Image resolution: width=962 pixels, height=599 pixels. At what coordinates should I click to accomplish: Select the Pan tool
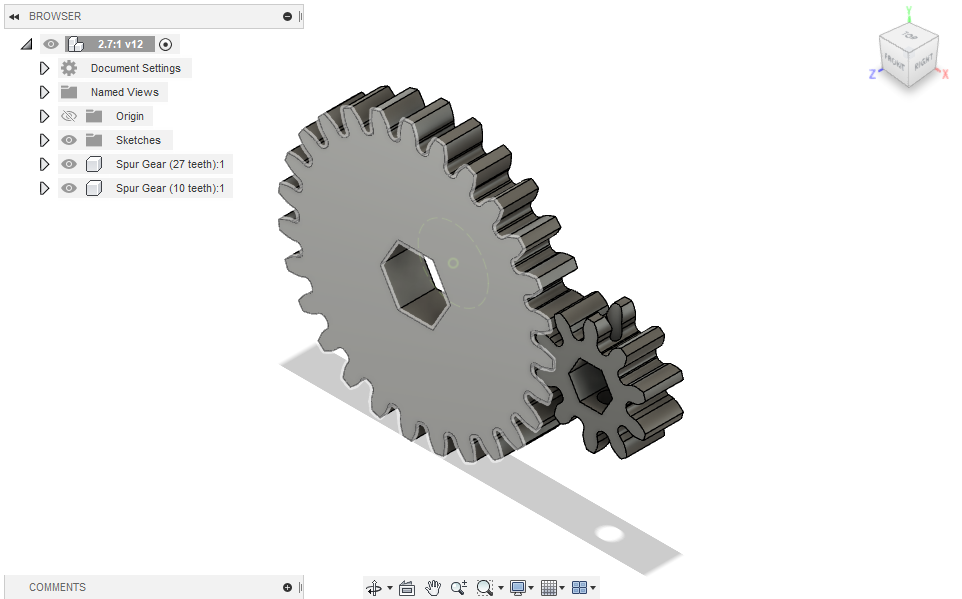pos(433,588)
